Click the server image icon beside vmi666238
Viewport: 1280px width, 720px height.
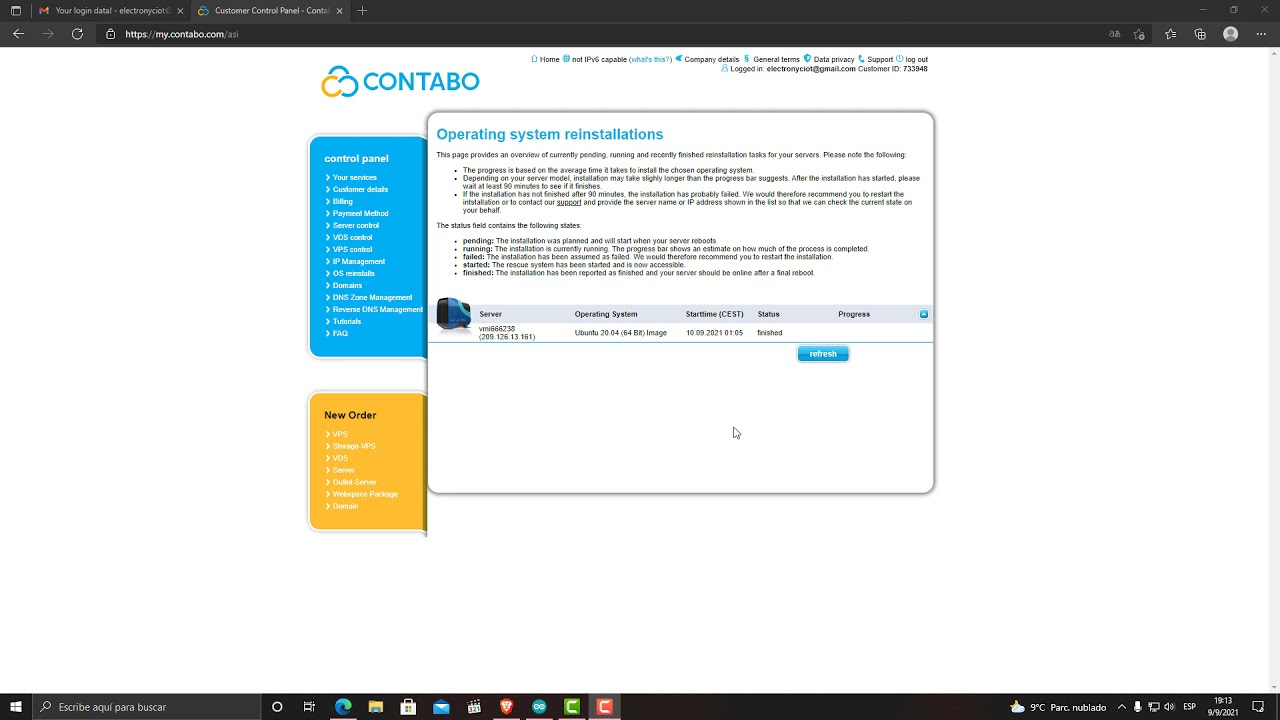tap(454, 316)
